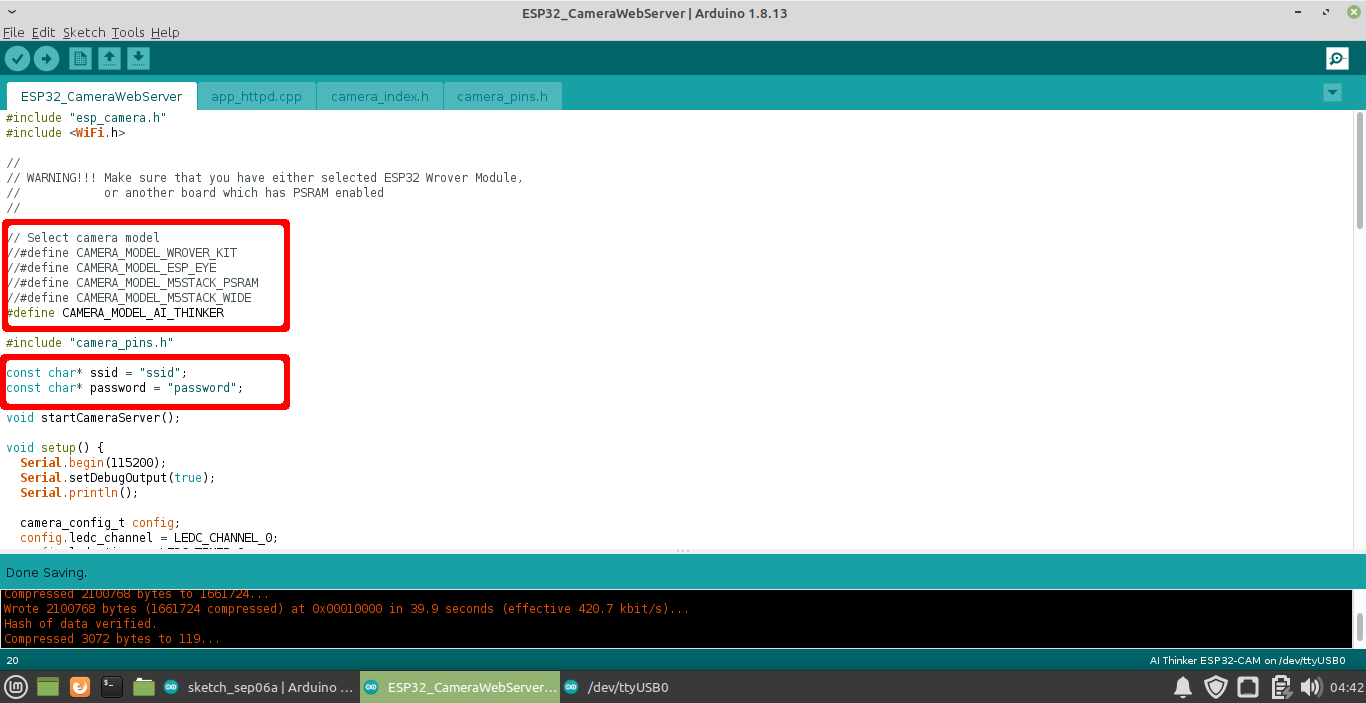Create a new sketch with New icon
This screenshot has height=703, width=1366.
point(80,58)
